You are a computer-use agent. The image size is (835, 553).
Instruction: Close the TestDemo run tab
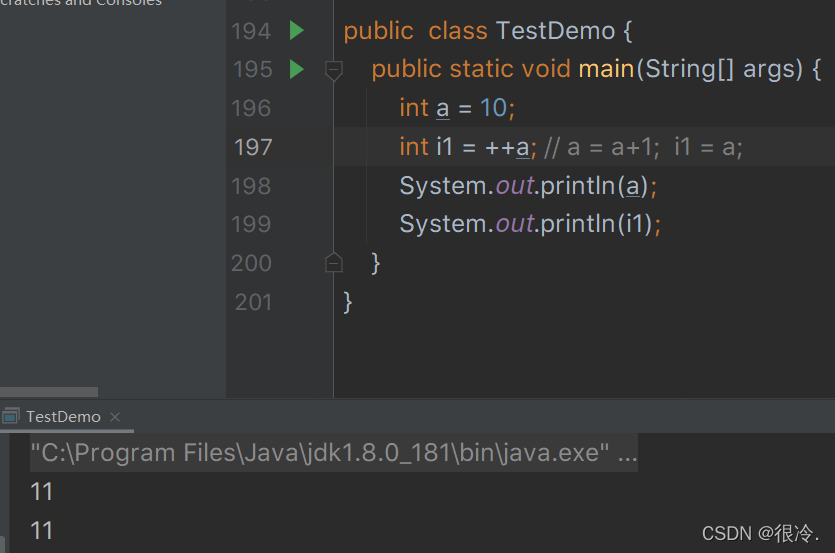pyautogui.click(x=114, y=417)
